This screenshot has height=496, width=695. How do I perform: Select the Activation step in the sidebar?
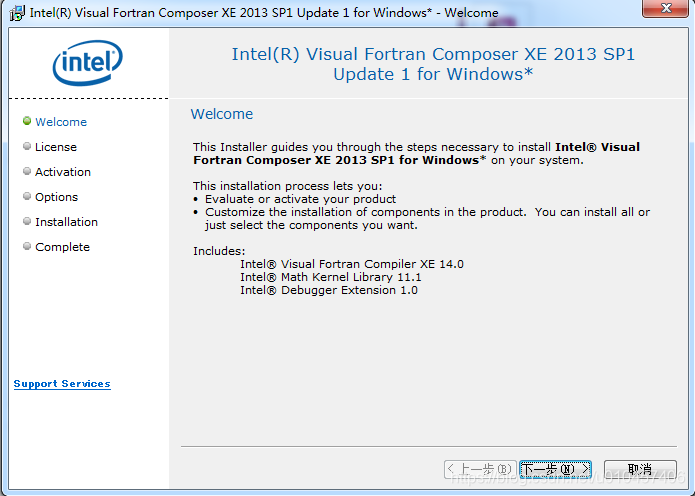point(63,172)
